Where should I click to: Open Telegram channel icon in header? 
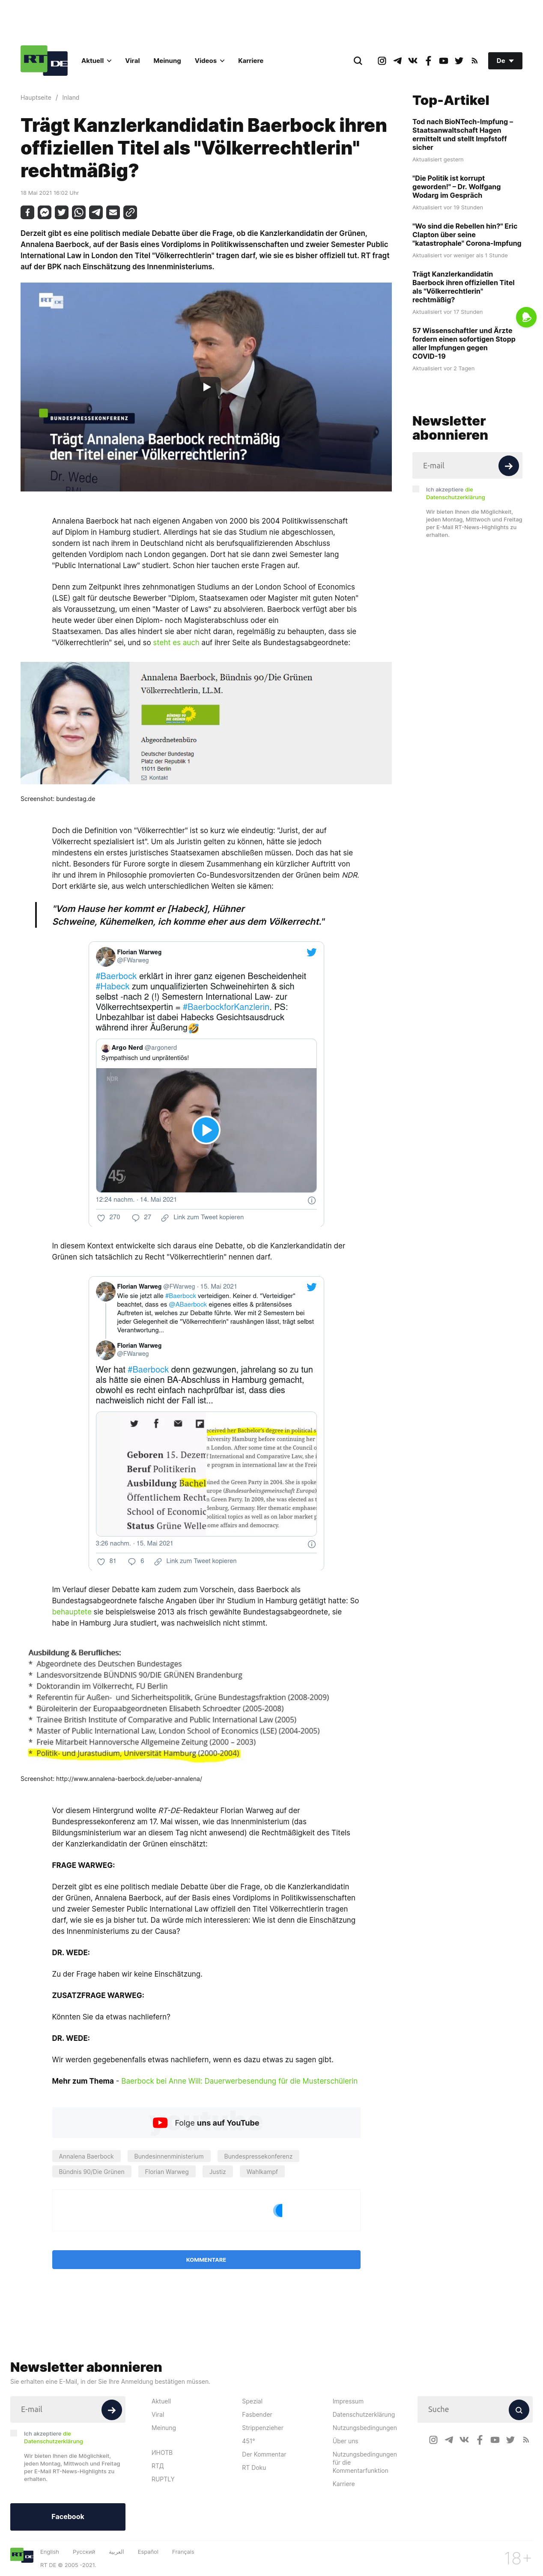397,61
